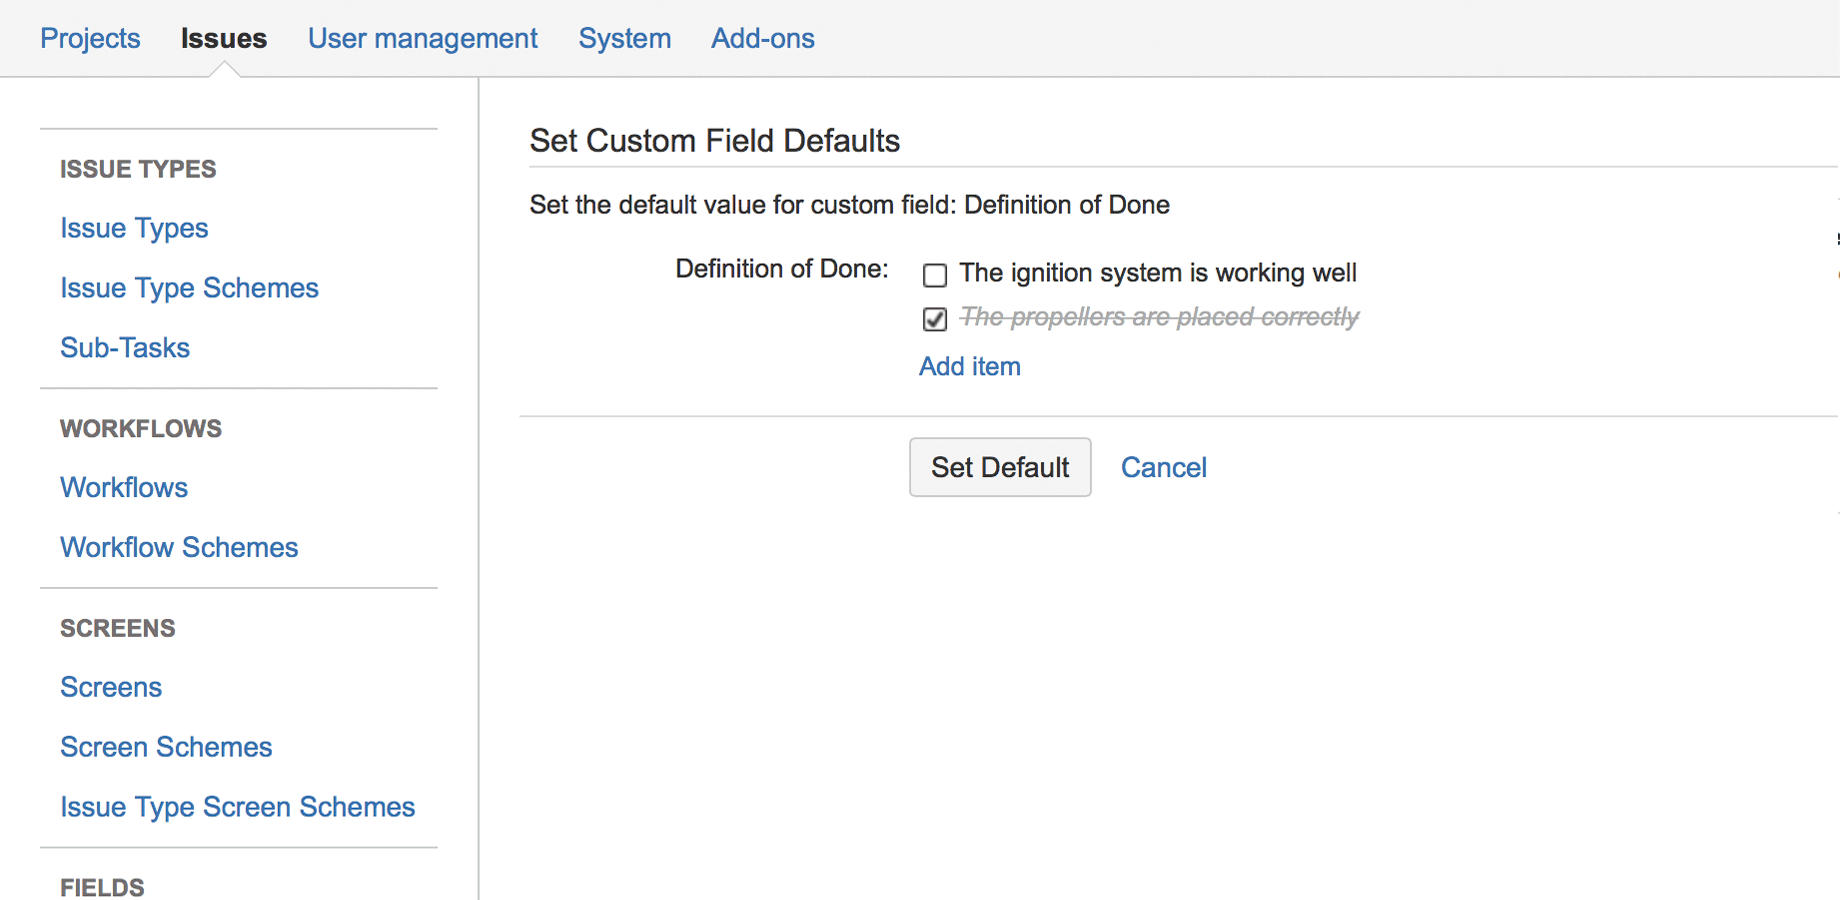This screenshot has height=900, width=1840.
Task: Add item to Definition of Done
Action: [x=970, y=366]
